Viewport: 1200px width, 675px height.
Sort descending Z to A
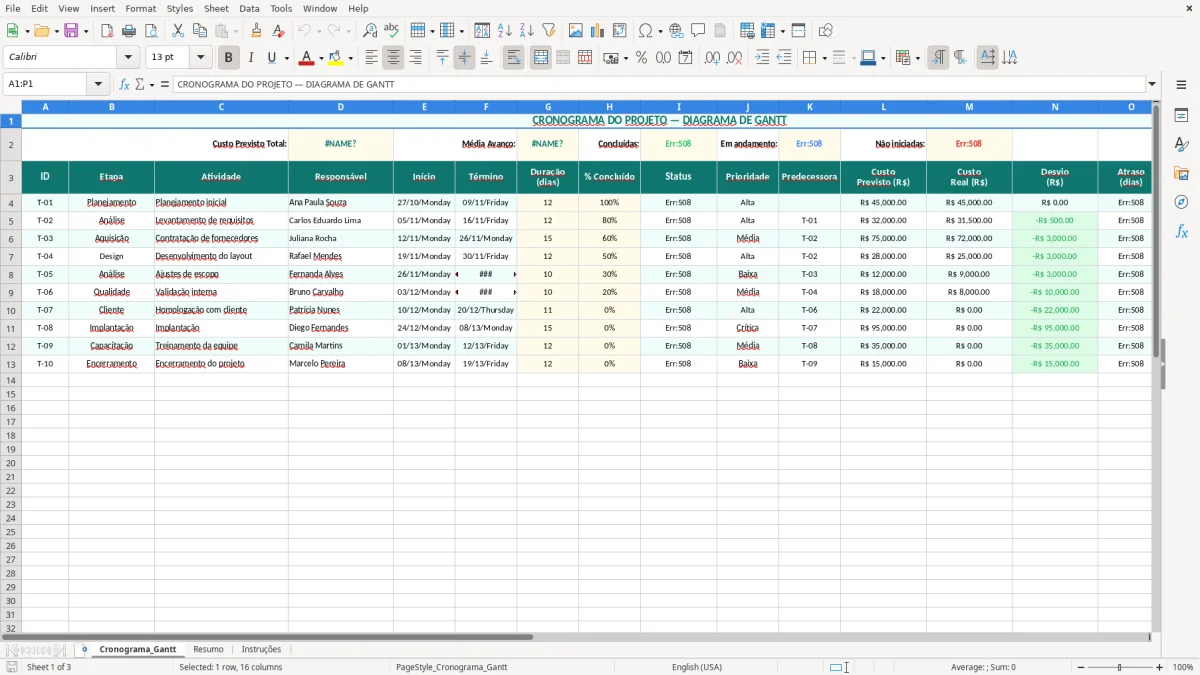click(x=527, y=31)
